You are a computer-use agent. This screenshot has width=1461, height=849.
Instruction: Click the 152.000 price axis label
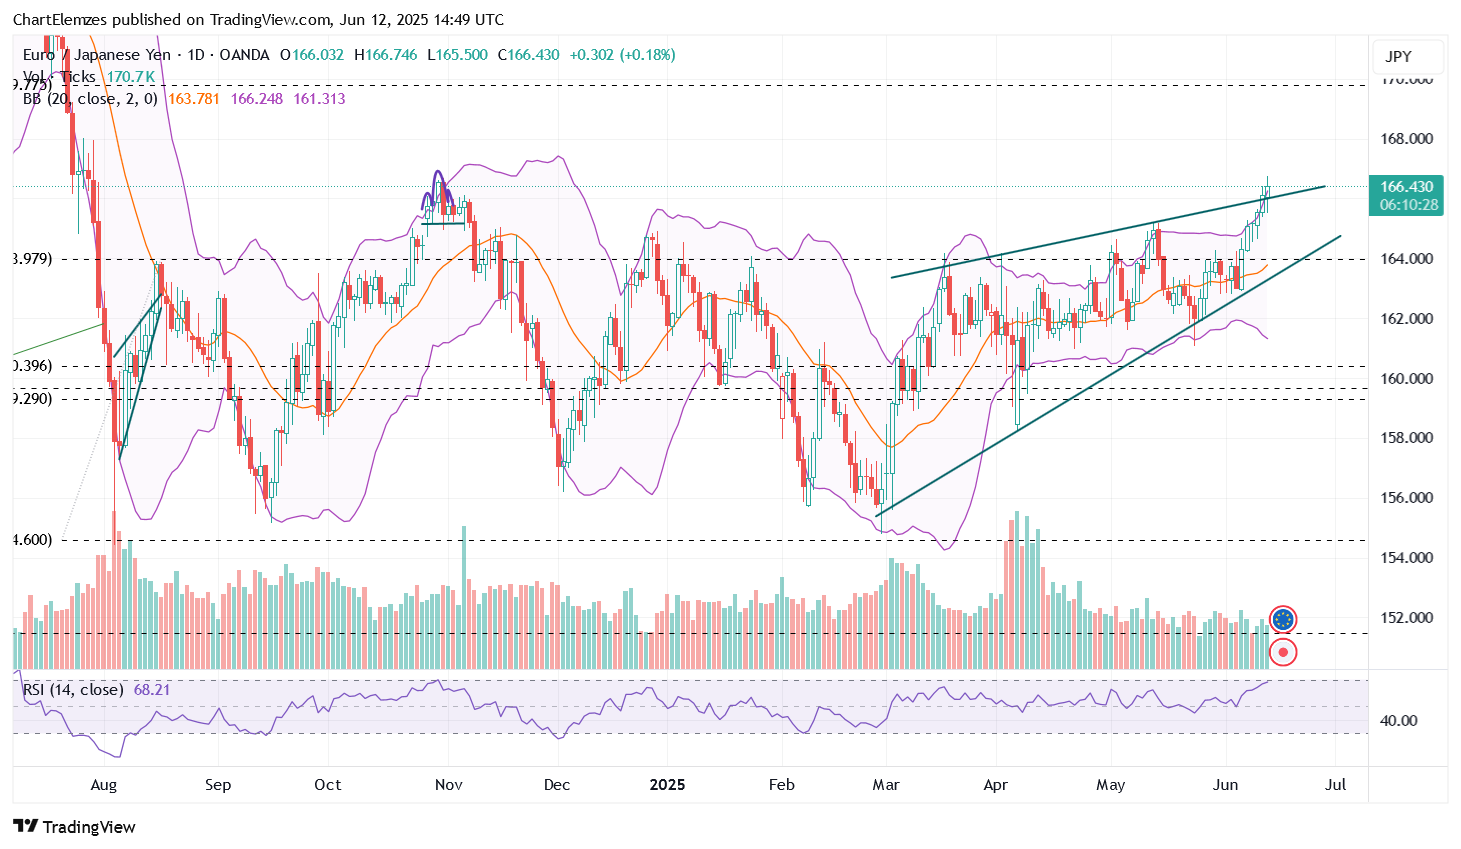pos(1406,618)
